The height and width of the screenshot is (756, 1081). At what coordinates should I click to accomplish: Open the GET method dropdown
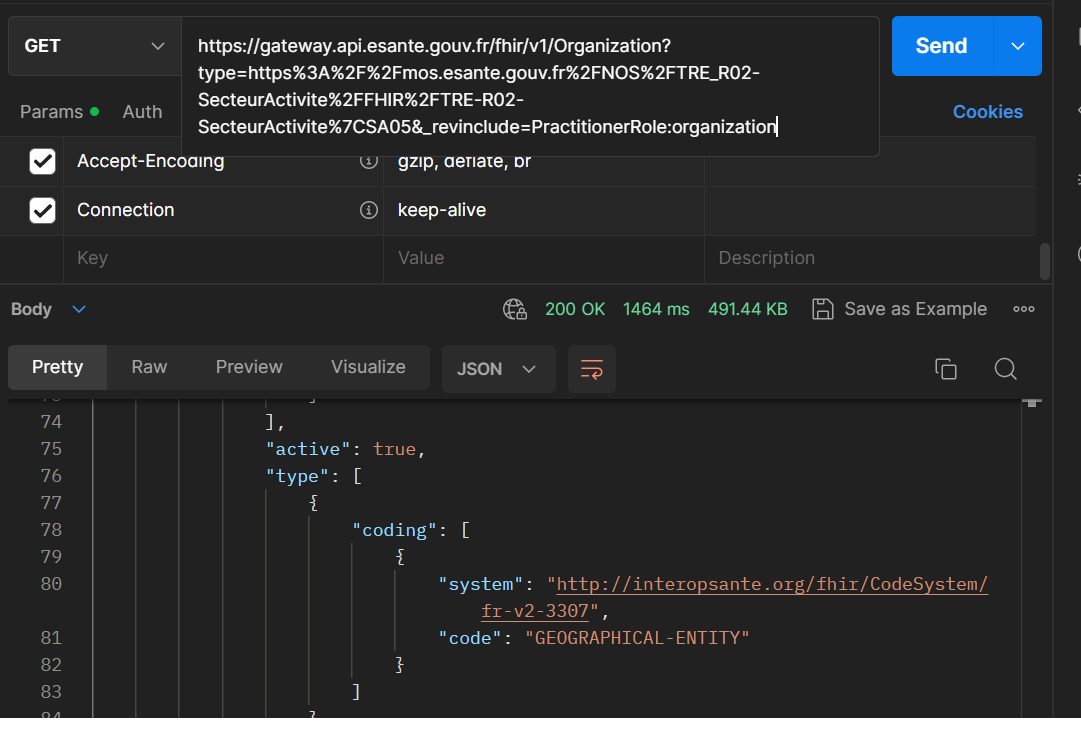pyautogui.click(x=94, y=46)
